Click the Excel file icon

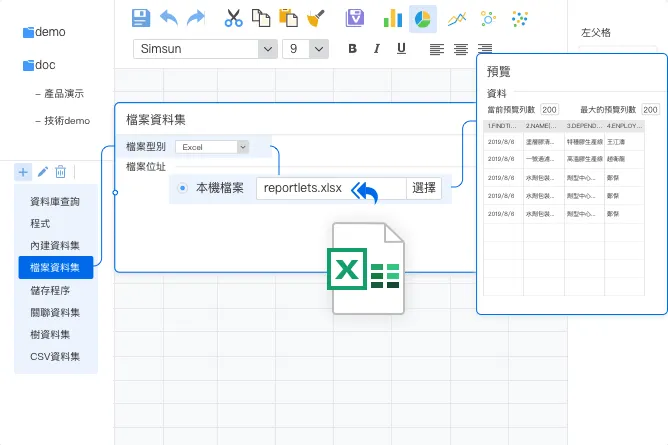366,268
